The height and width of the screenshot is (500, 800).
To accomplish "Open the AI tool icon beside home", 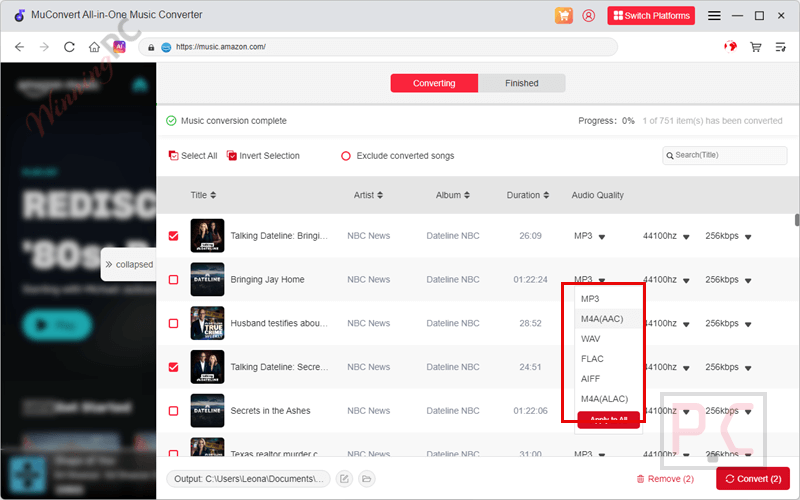I will pyautogui.click(x=119, y=47).
